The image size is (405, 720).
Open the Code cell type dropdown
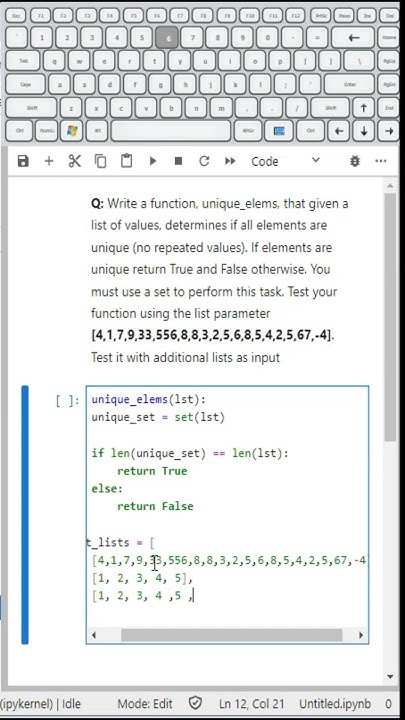click(285, 161)
